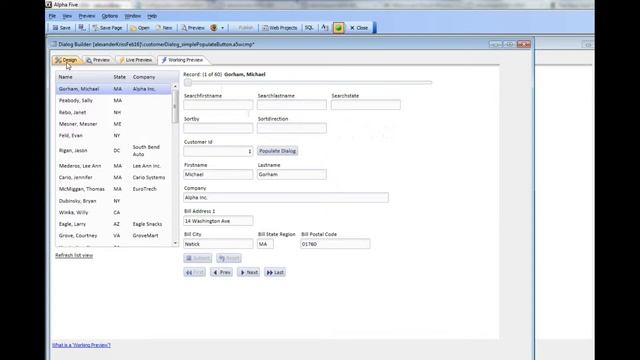640x360 pixels.
Task: Click the Save toolbar button
Action: click(62, 28)
